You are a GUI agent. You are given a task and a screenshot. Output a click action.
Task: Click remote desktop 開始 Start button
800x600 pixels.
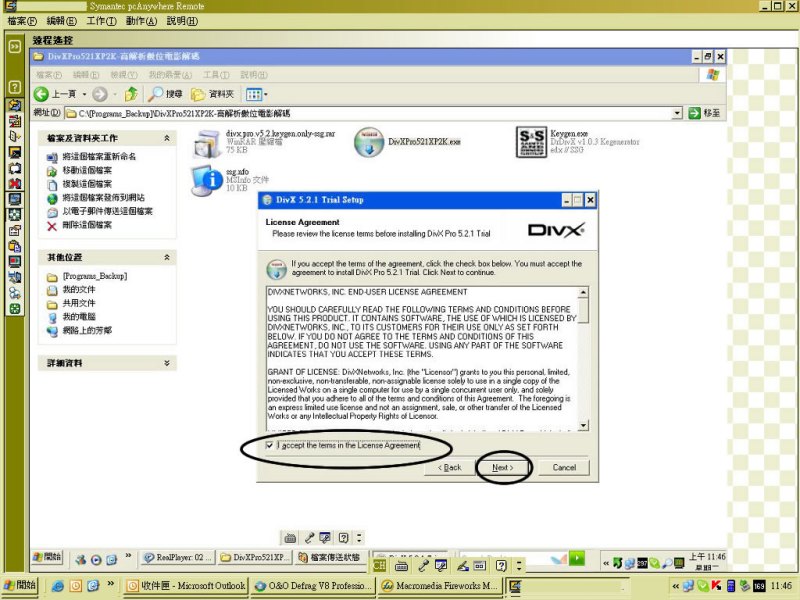(x=47, y=557)
